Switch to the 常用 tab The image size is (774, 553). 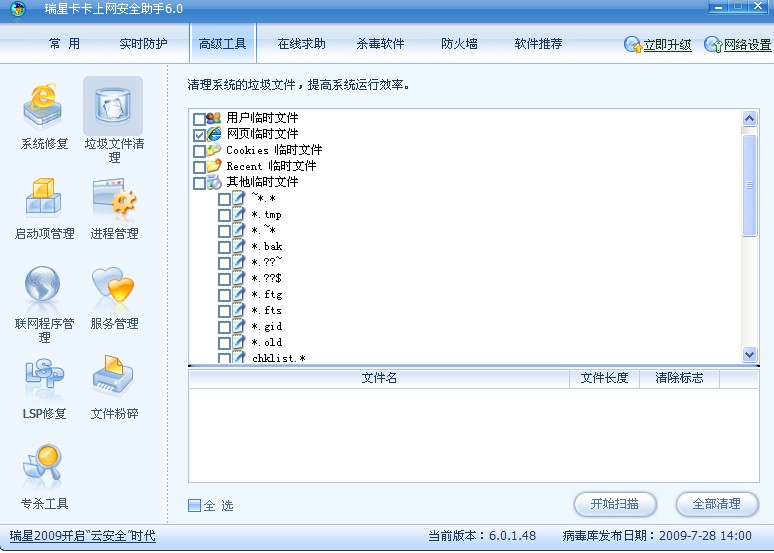tap(64, 43)
